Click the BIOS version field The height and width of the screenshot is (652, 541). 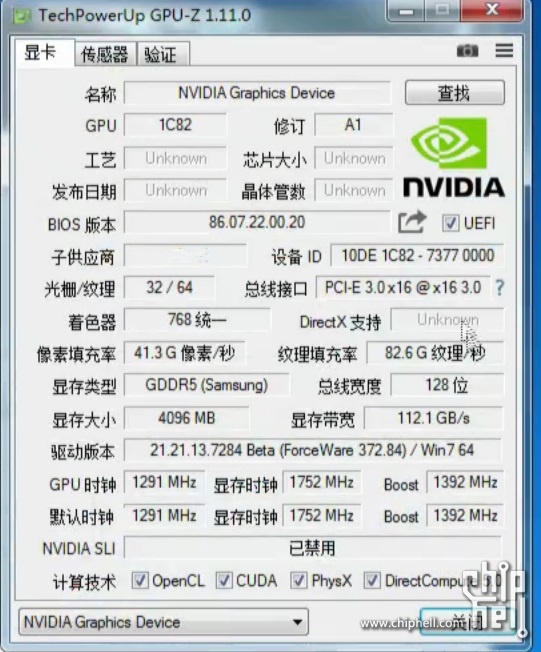coord(257,222)
